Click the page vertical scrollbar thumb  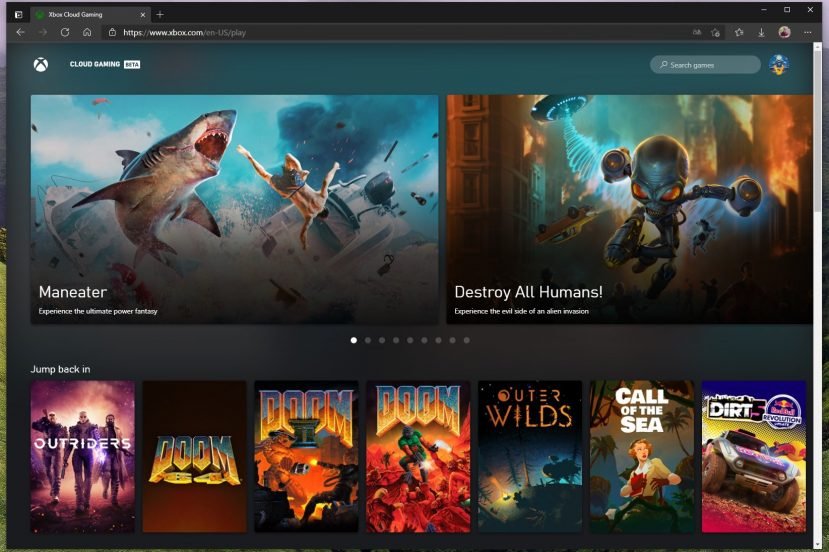819,130
